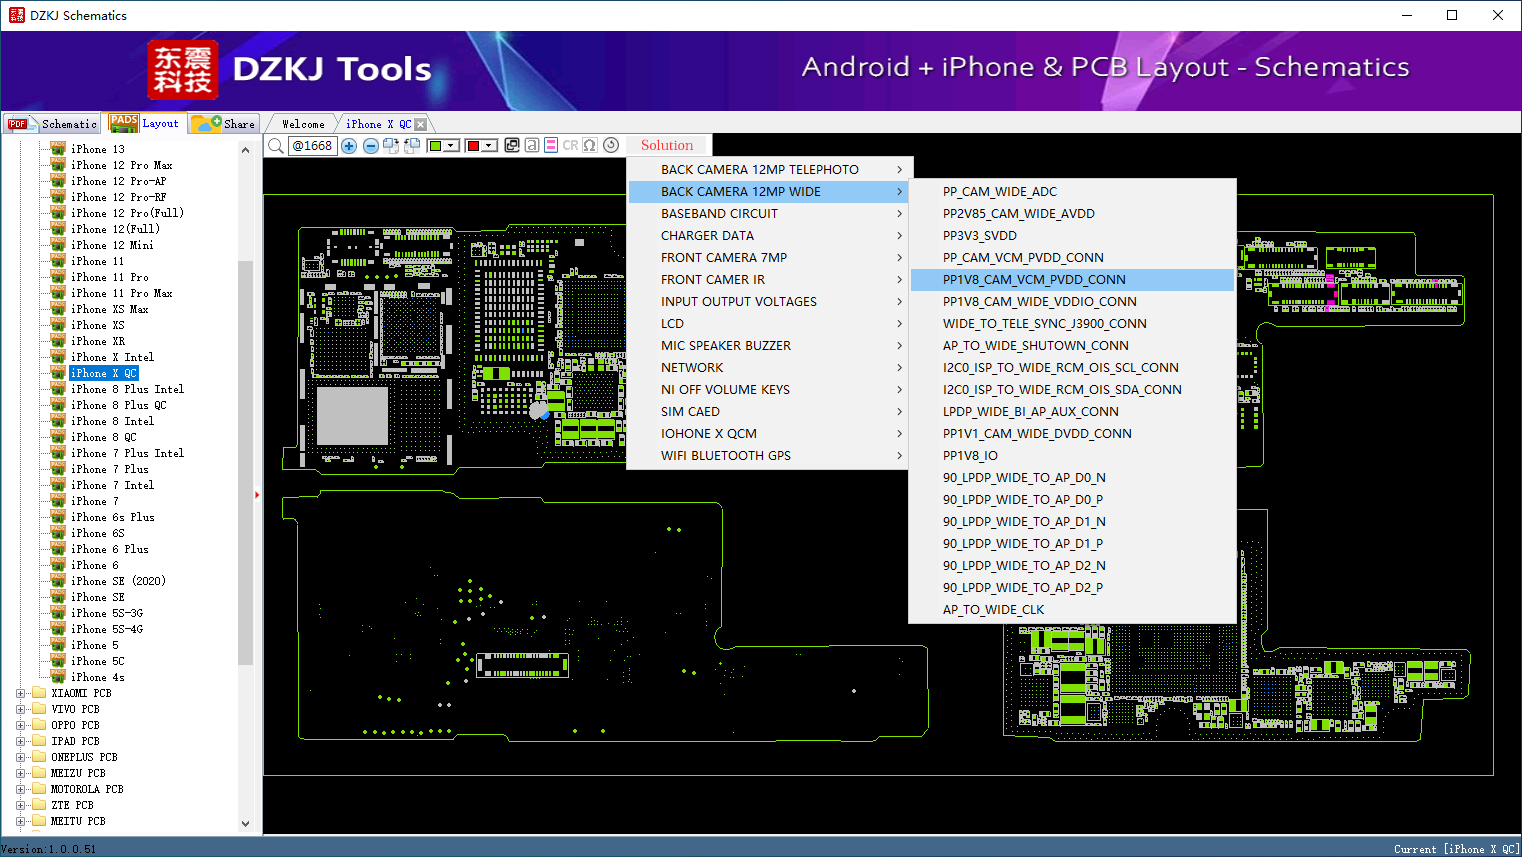Image resolution: width=1522 pixels, height=857 pixels.
Task: Click the letter 'a' text icon
Action: (532, 145)
